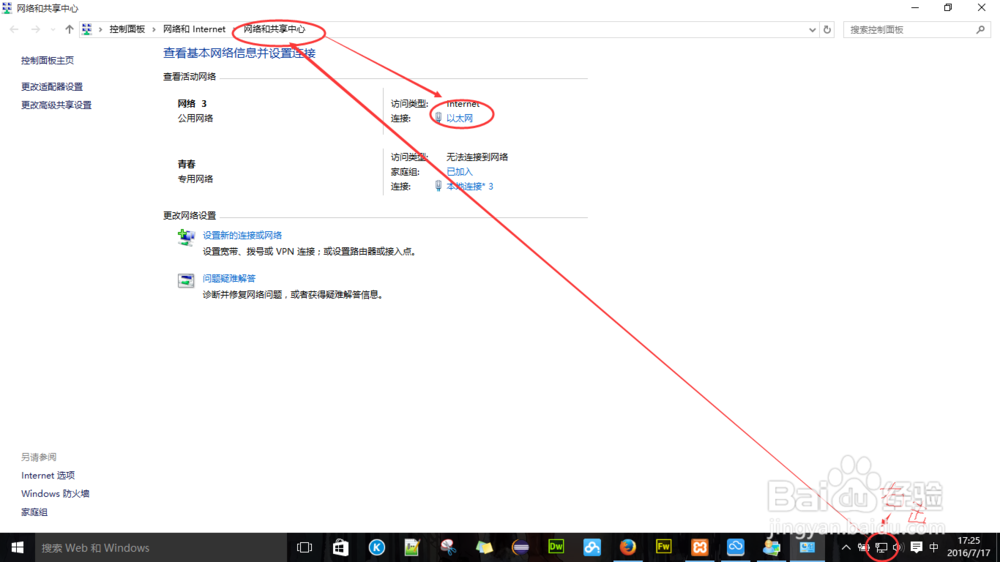
Task: Select 网络和共享中心 breadcrumb item
Action: pyautogui.click(x=274, y=29)
